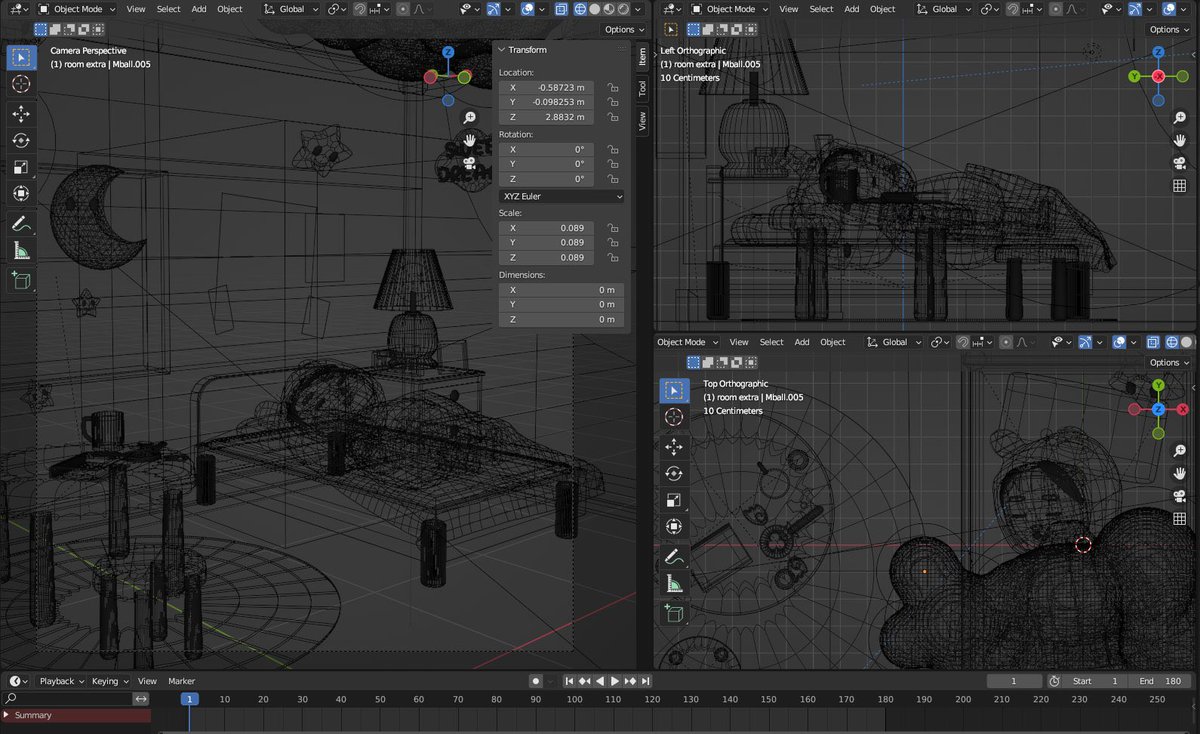Play the animation in the timeline
Viewport: 1200px width, 734px height.
[615, 681]
